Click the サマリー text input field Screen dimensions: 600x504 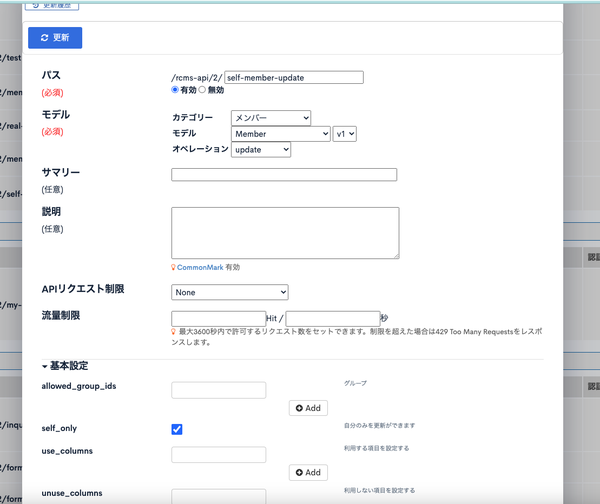click(284, 175)
